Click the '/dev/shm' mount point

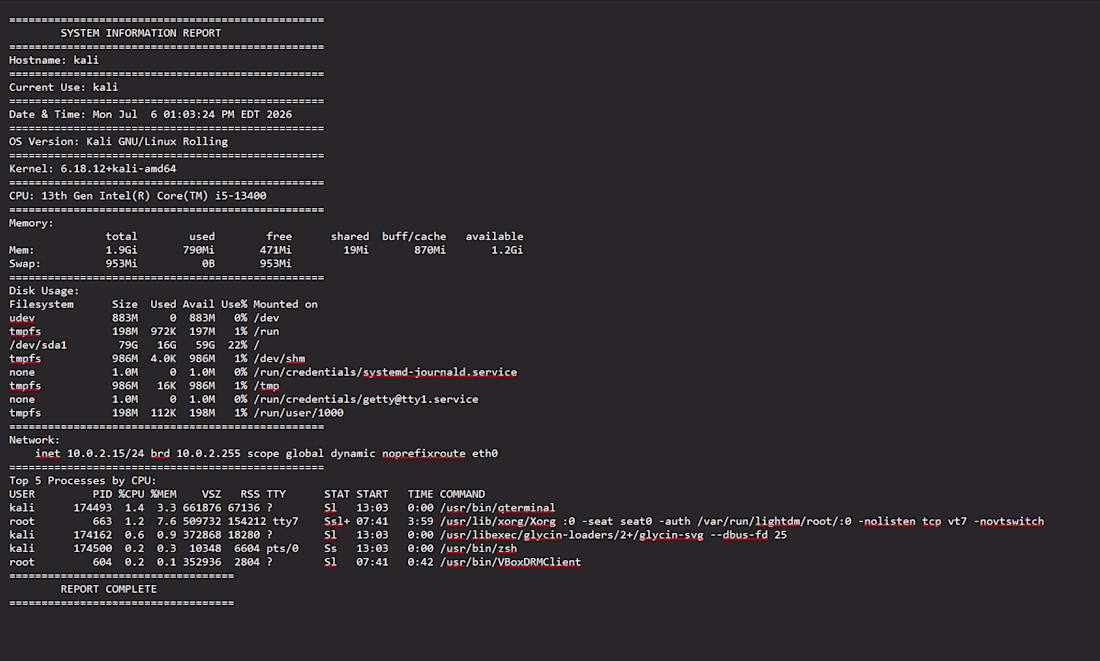(x=279, y=359)
